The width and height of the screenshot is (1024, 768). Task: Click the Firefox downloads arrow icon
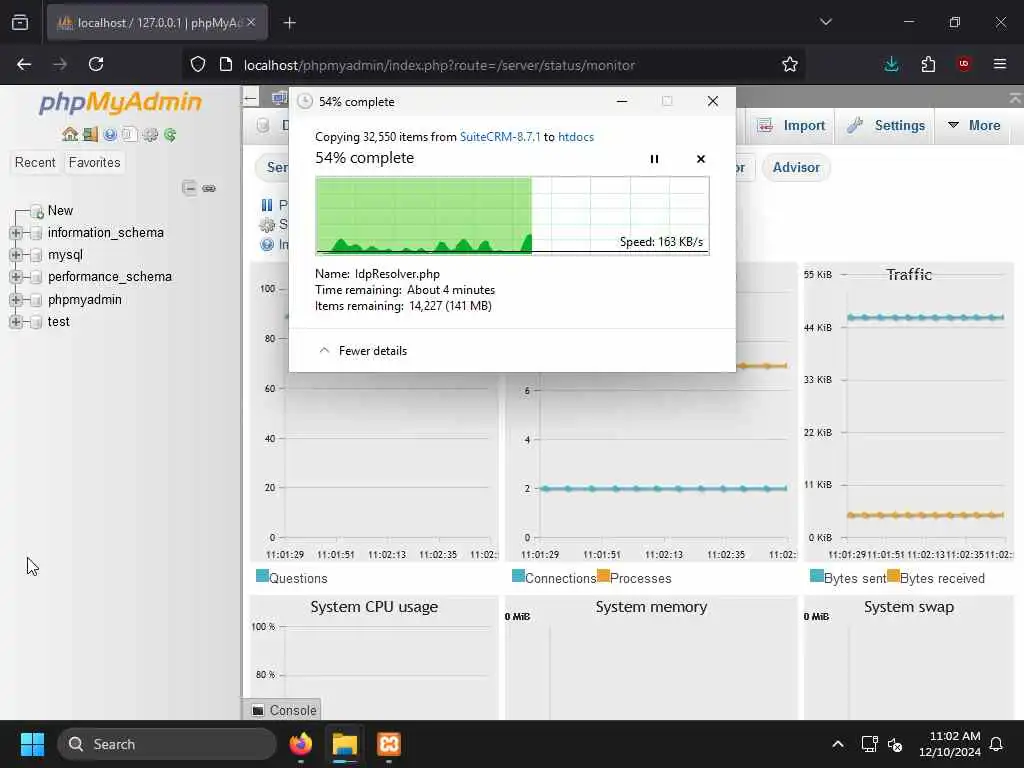891,64
